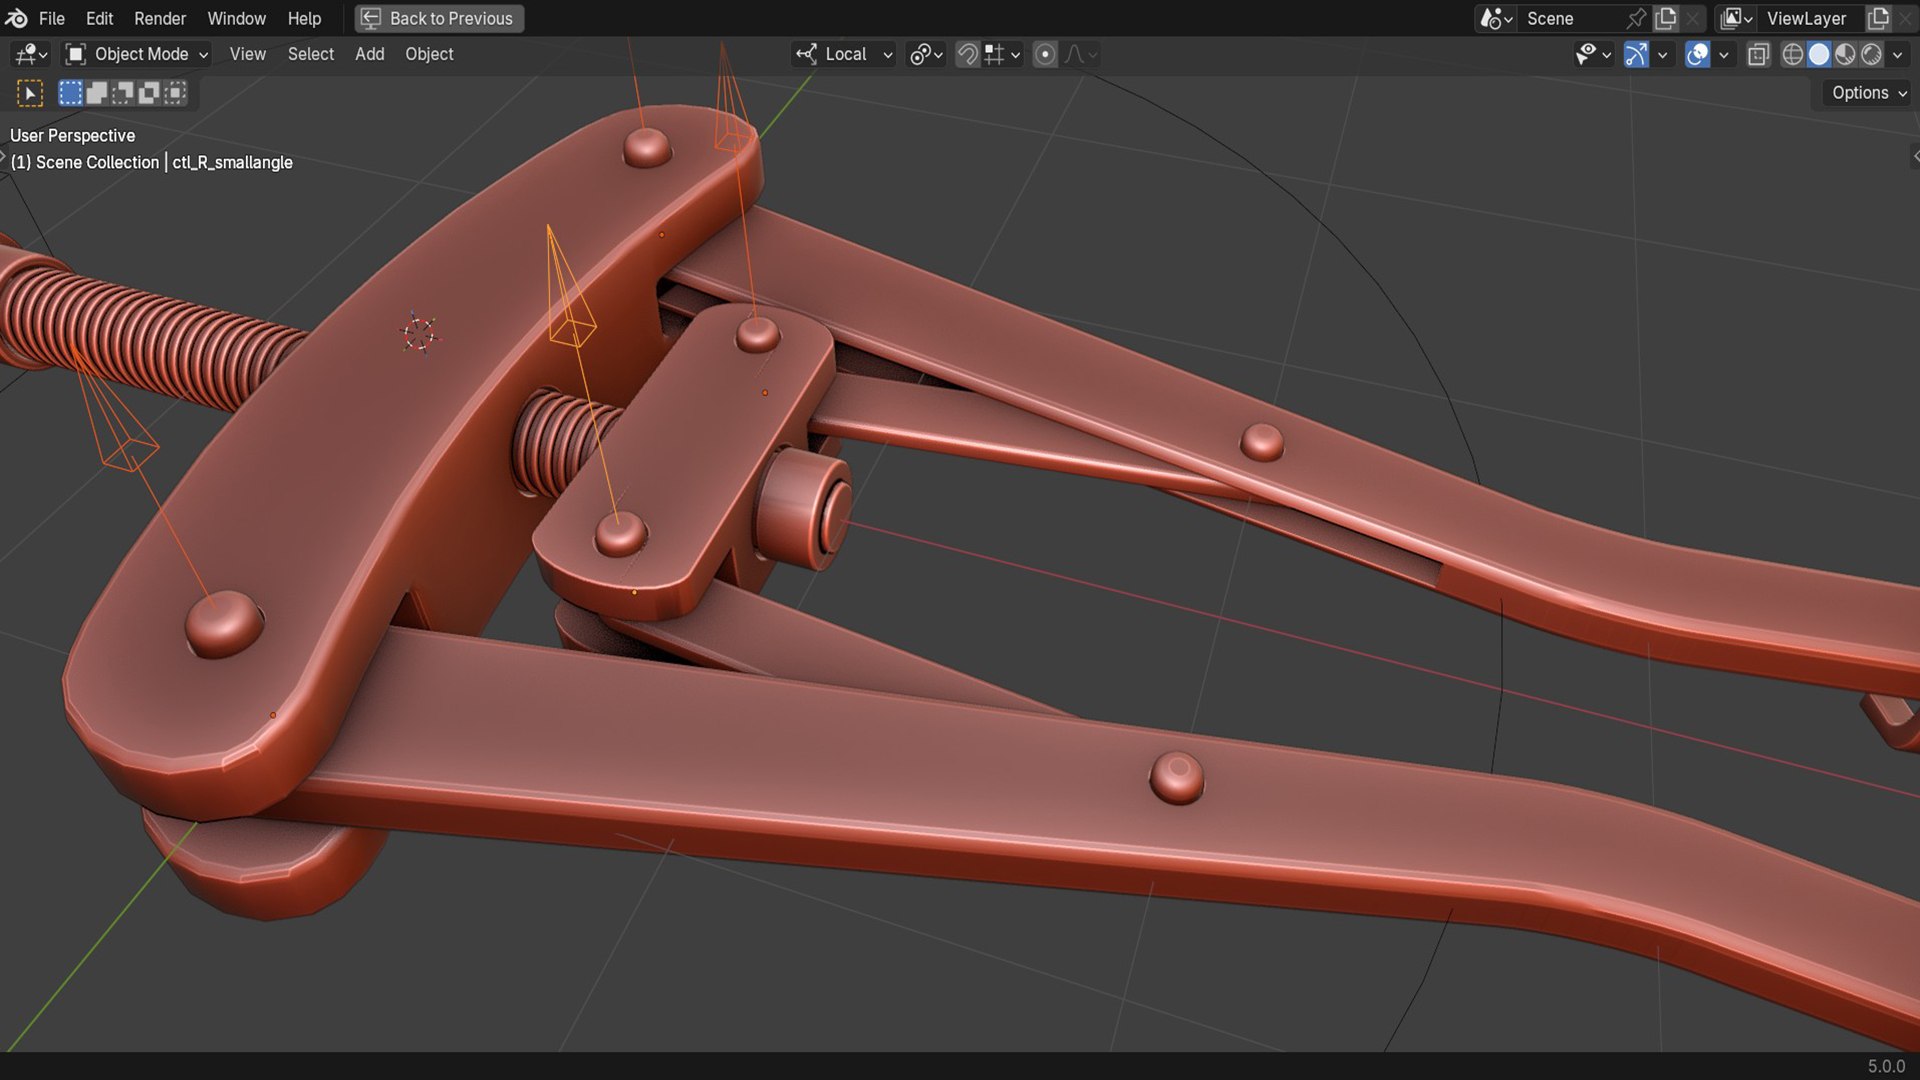Browse scenes with the Scene icon
The width and height of the screenshot is (1920, 1080).
(x=1496, y=18)
